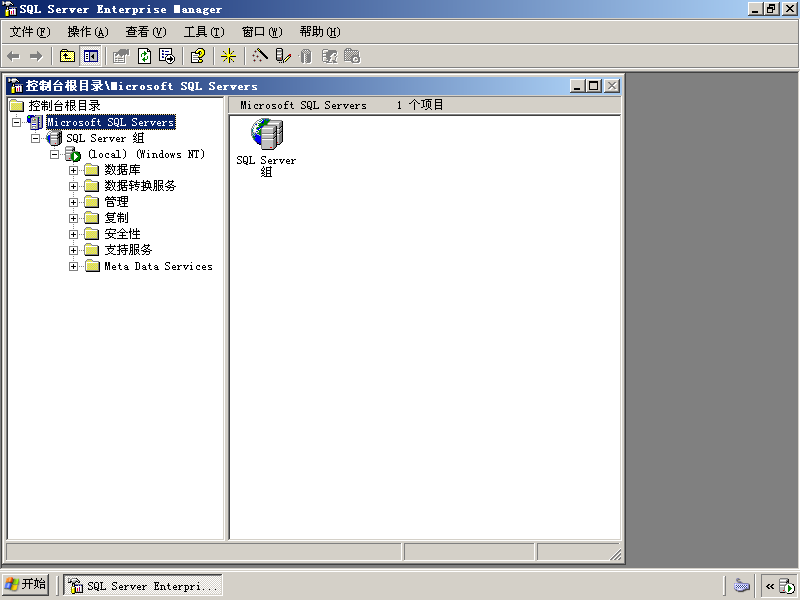
Task: Click the 管理 folder icon
Action: point(91,202)
